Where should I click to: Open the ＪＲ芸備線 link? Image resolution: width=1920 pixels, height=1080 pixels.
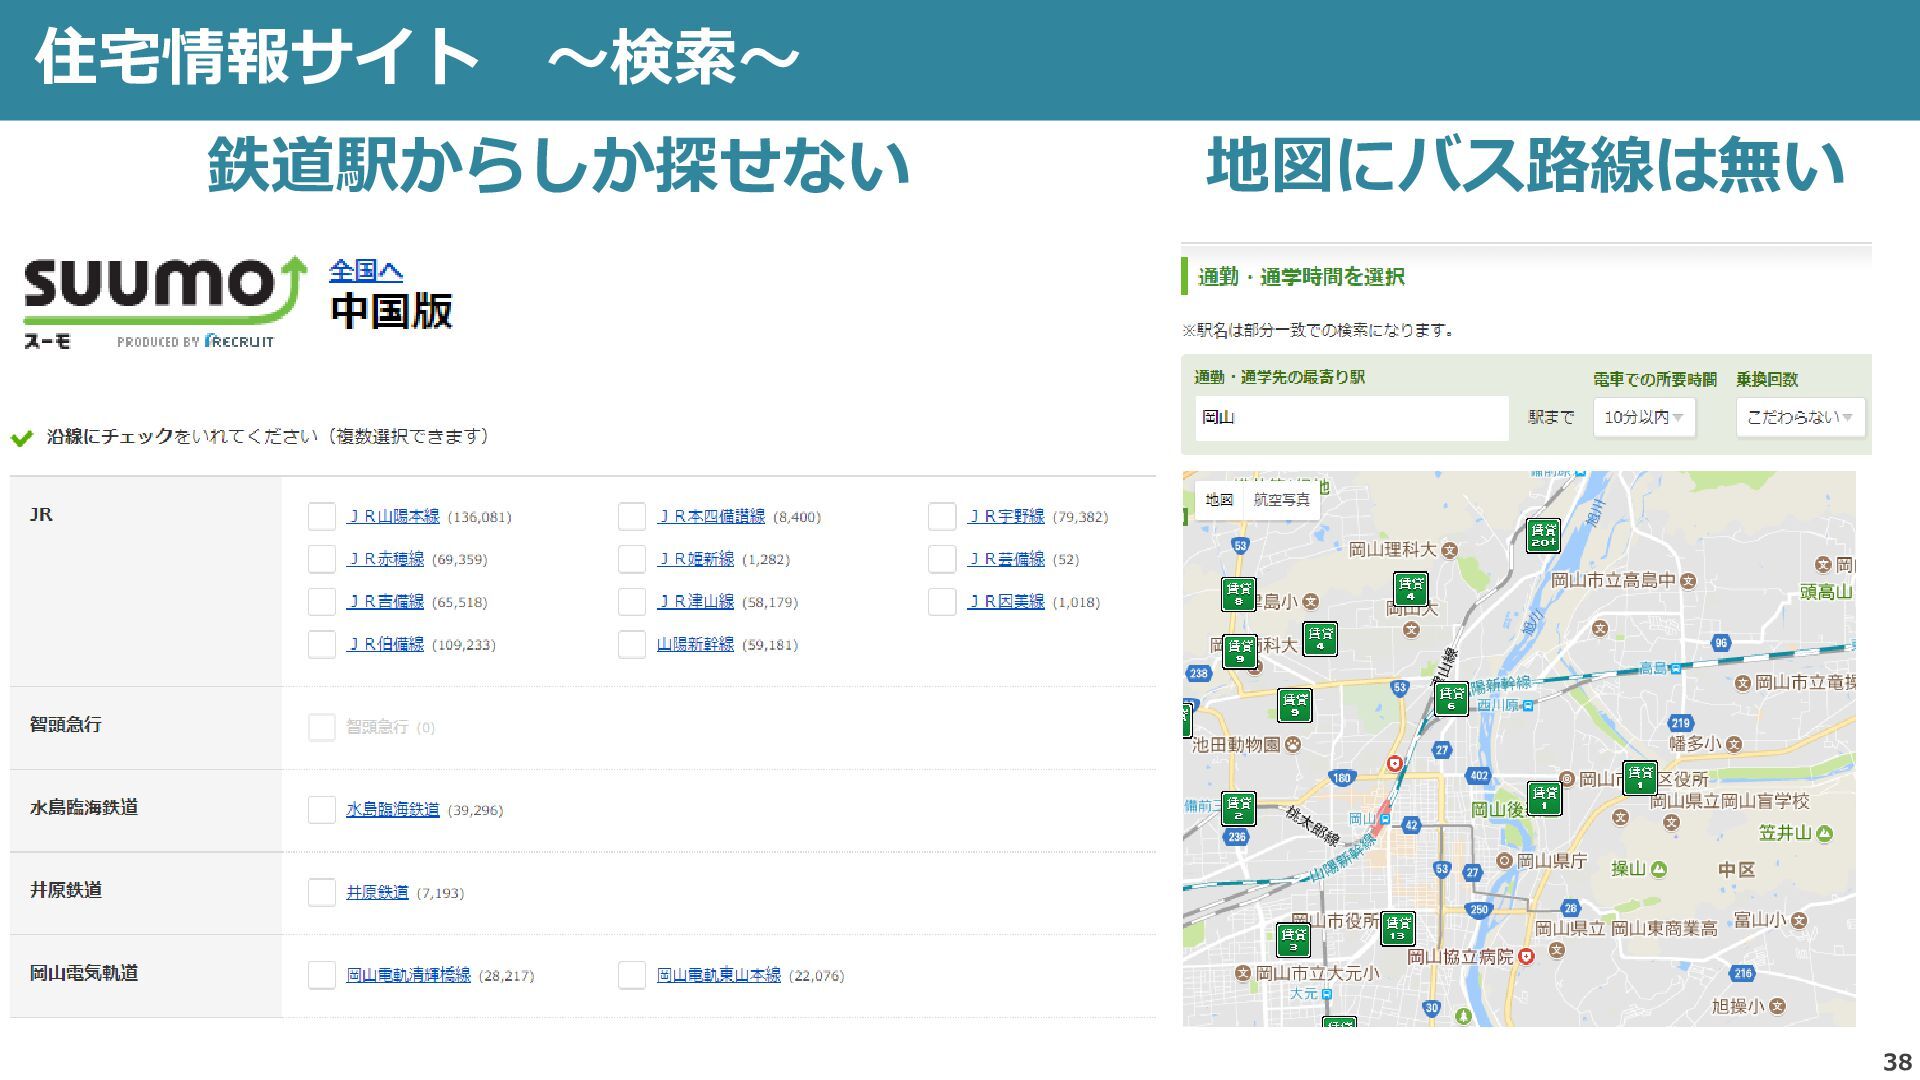1006,559
